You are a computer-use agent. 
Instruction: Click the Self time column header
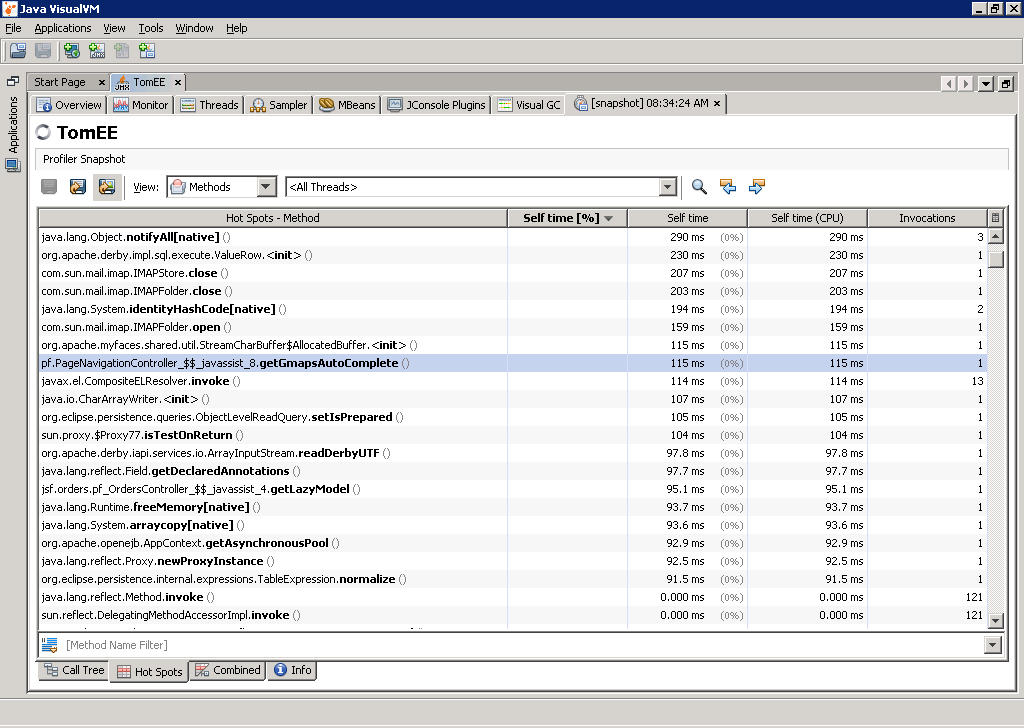click(x=687, y=218)
